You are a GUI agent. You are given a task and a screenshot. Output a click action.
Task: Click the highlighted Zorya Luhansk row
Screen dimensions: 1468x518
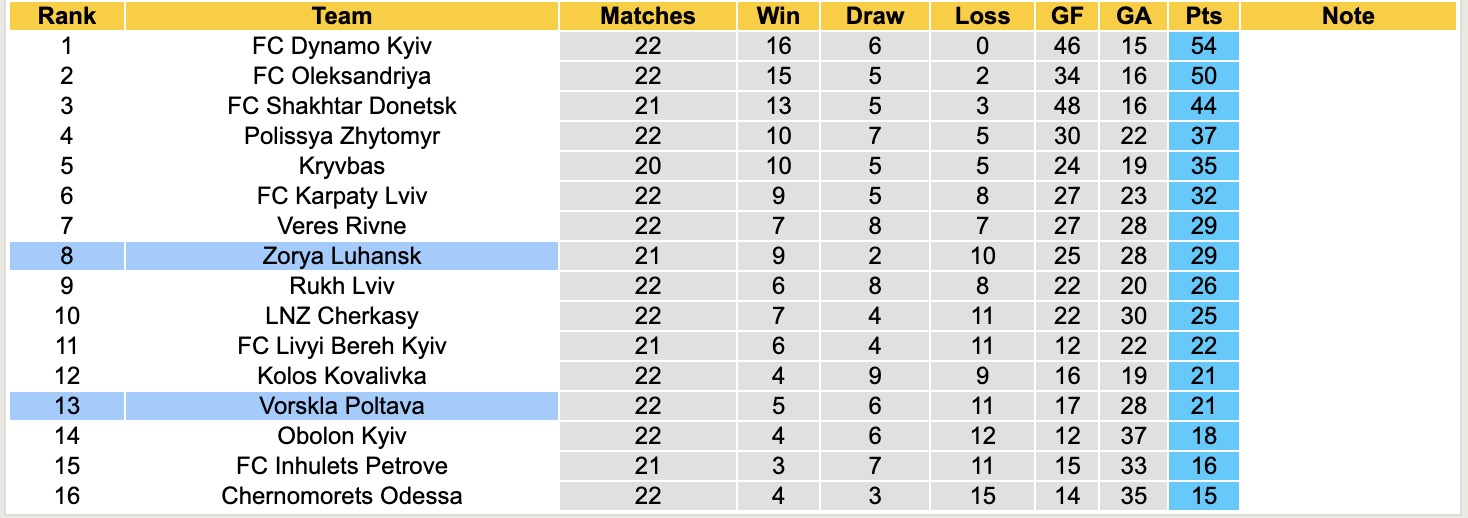pyautogui.click(x=342, y=256)
